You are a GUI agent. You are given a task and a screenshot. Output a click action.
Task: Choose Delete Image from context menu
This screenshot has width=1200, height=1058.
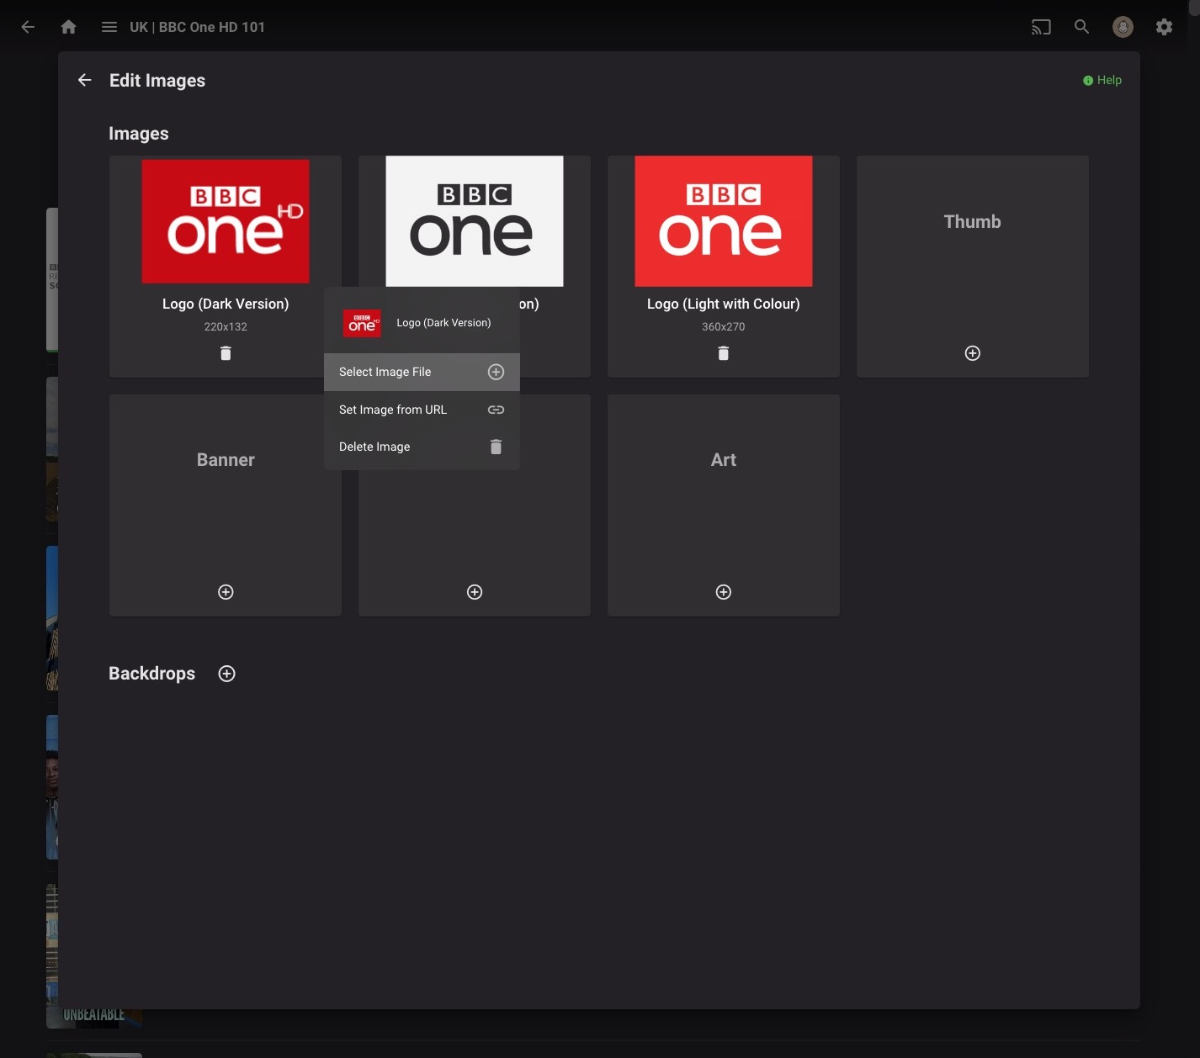pos(422,447)
